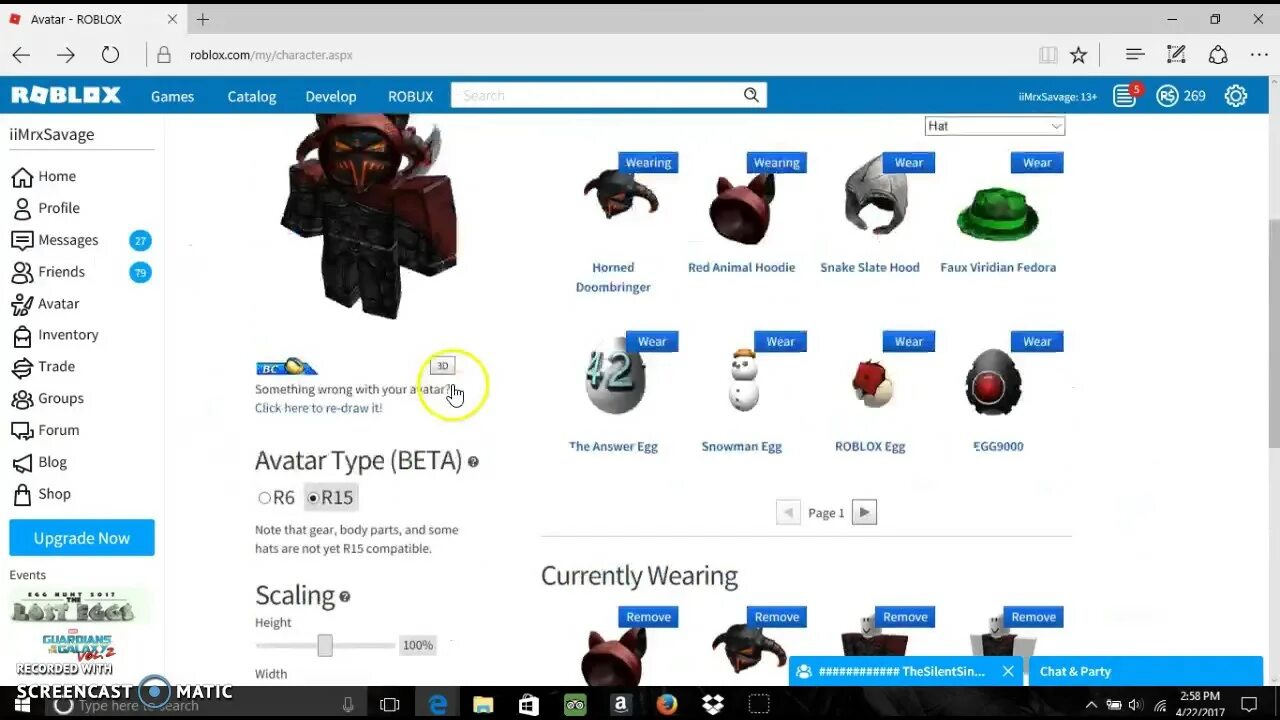
Task: Open the Home sidebar icon
Action: 22,177
